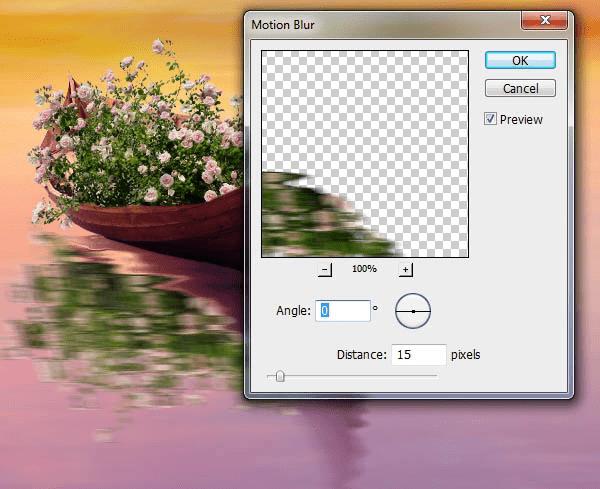
Task: Click the 100% zoom level text
Action: [x=364, y=269]
